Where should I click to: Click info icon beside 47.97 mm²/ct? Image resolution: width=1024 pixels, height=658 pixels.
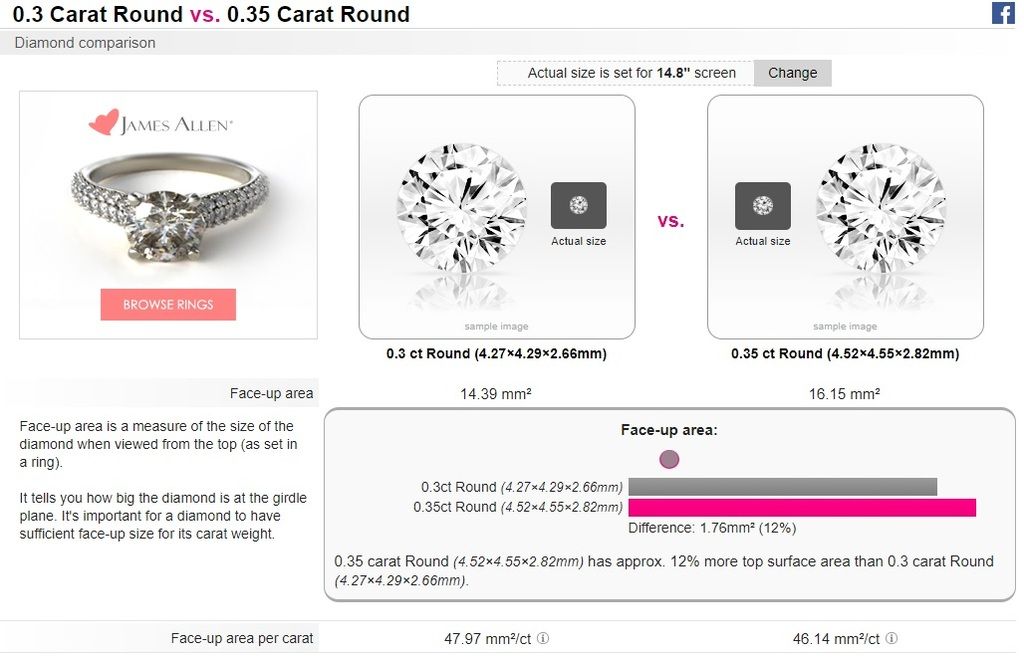pos(543,638)
